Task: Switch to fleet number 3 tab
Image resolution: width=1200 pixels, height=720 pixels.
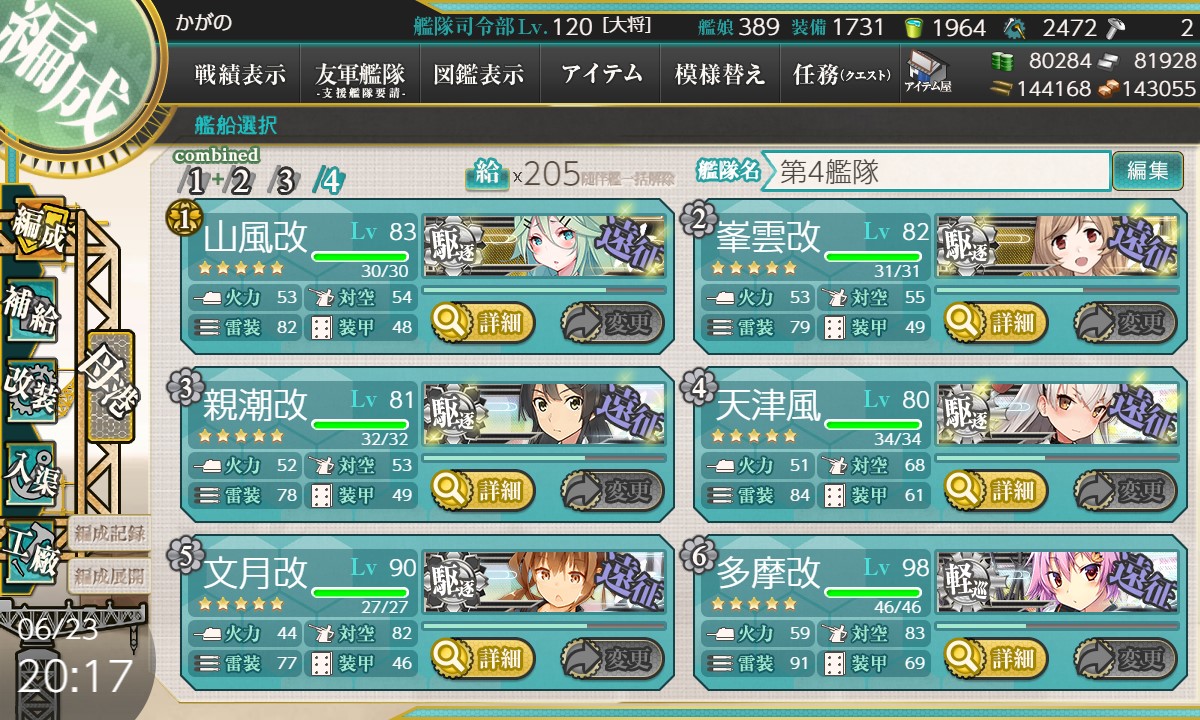Action: pyautogui.click(x=284, y=182)
